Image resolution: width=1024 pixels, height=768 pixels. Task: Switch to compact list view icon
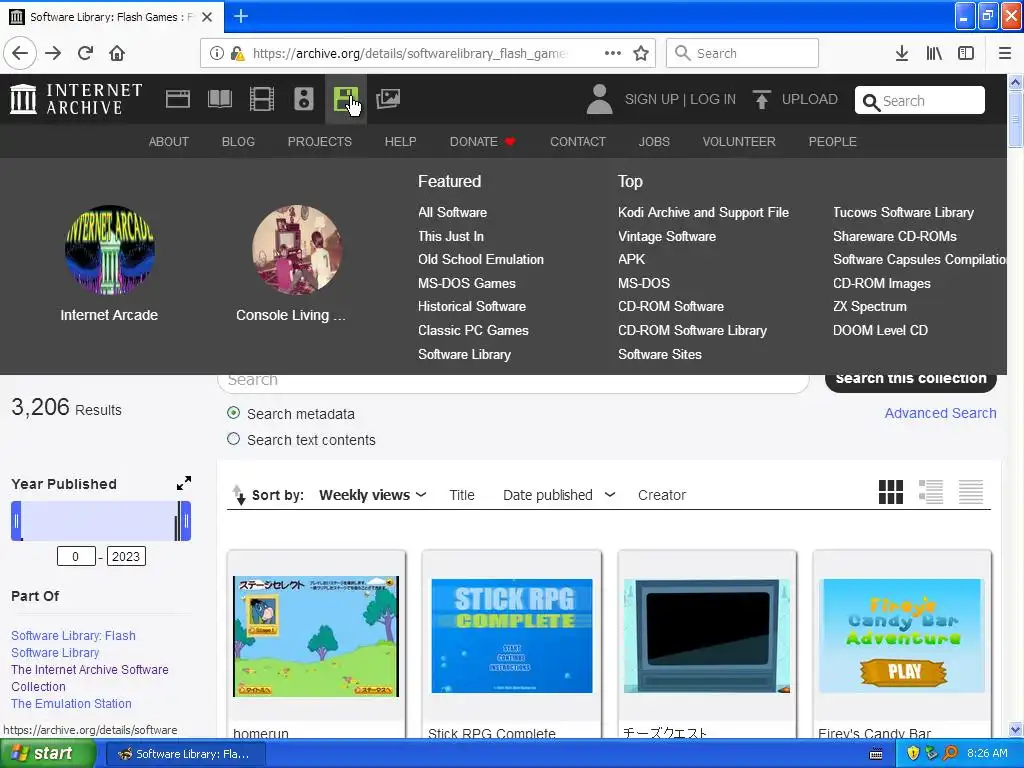pyautogui.click(x=971, y=492)
